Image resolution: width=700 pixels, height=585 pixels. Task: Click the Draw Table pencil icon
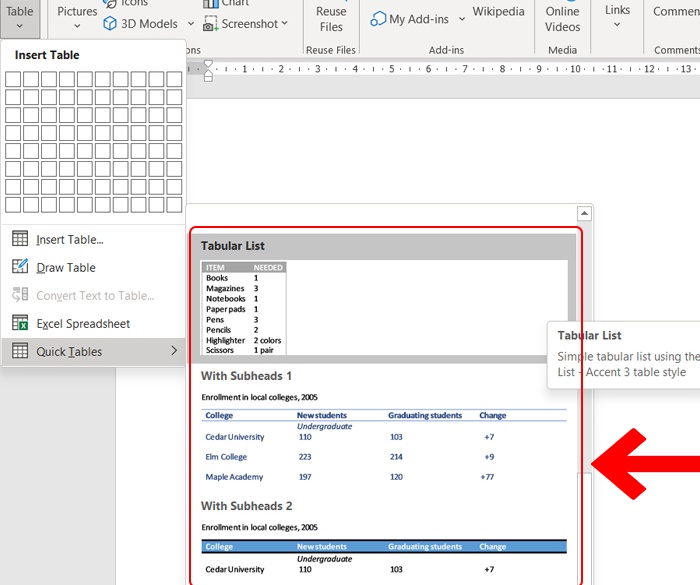20,267
